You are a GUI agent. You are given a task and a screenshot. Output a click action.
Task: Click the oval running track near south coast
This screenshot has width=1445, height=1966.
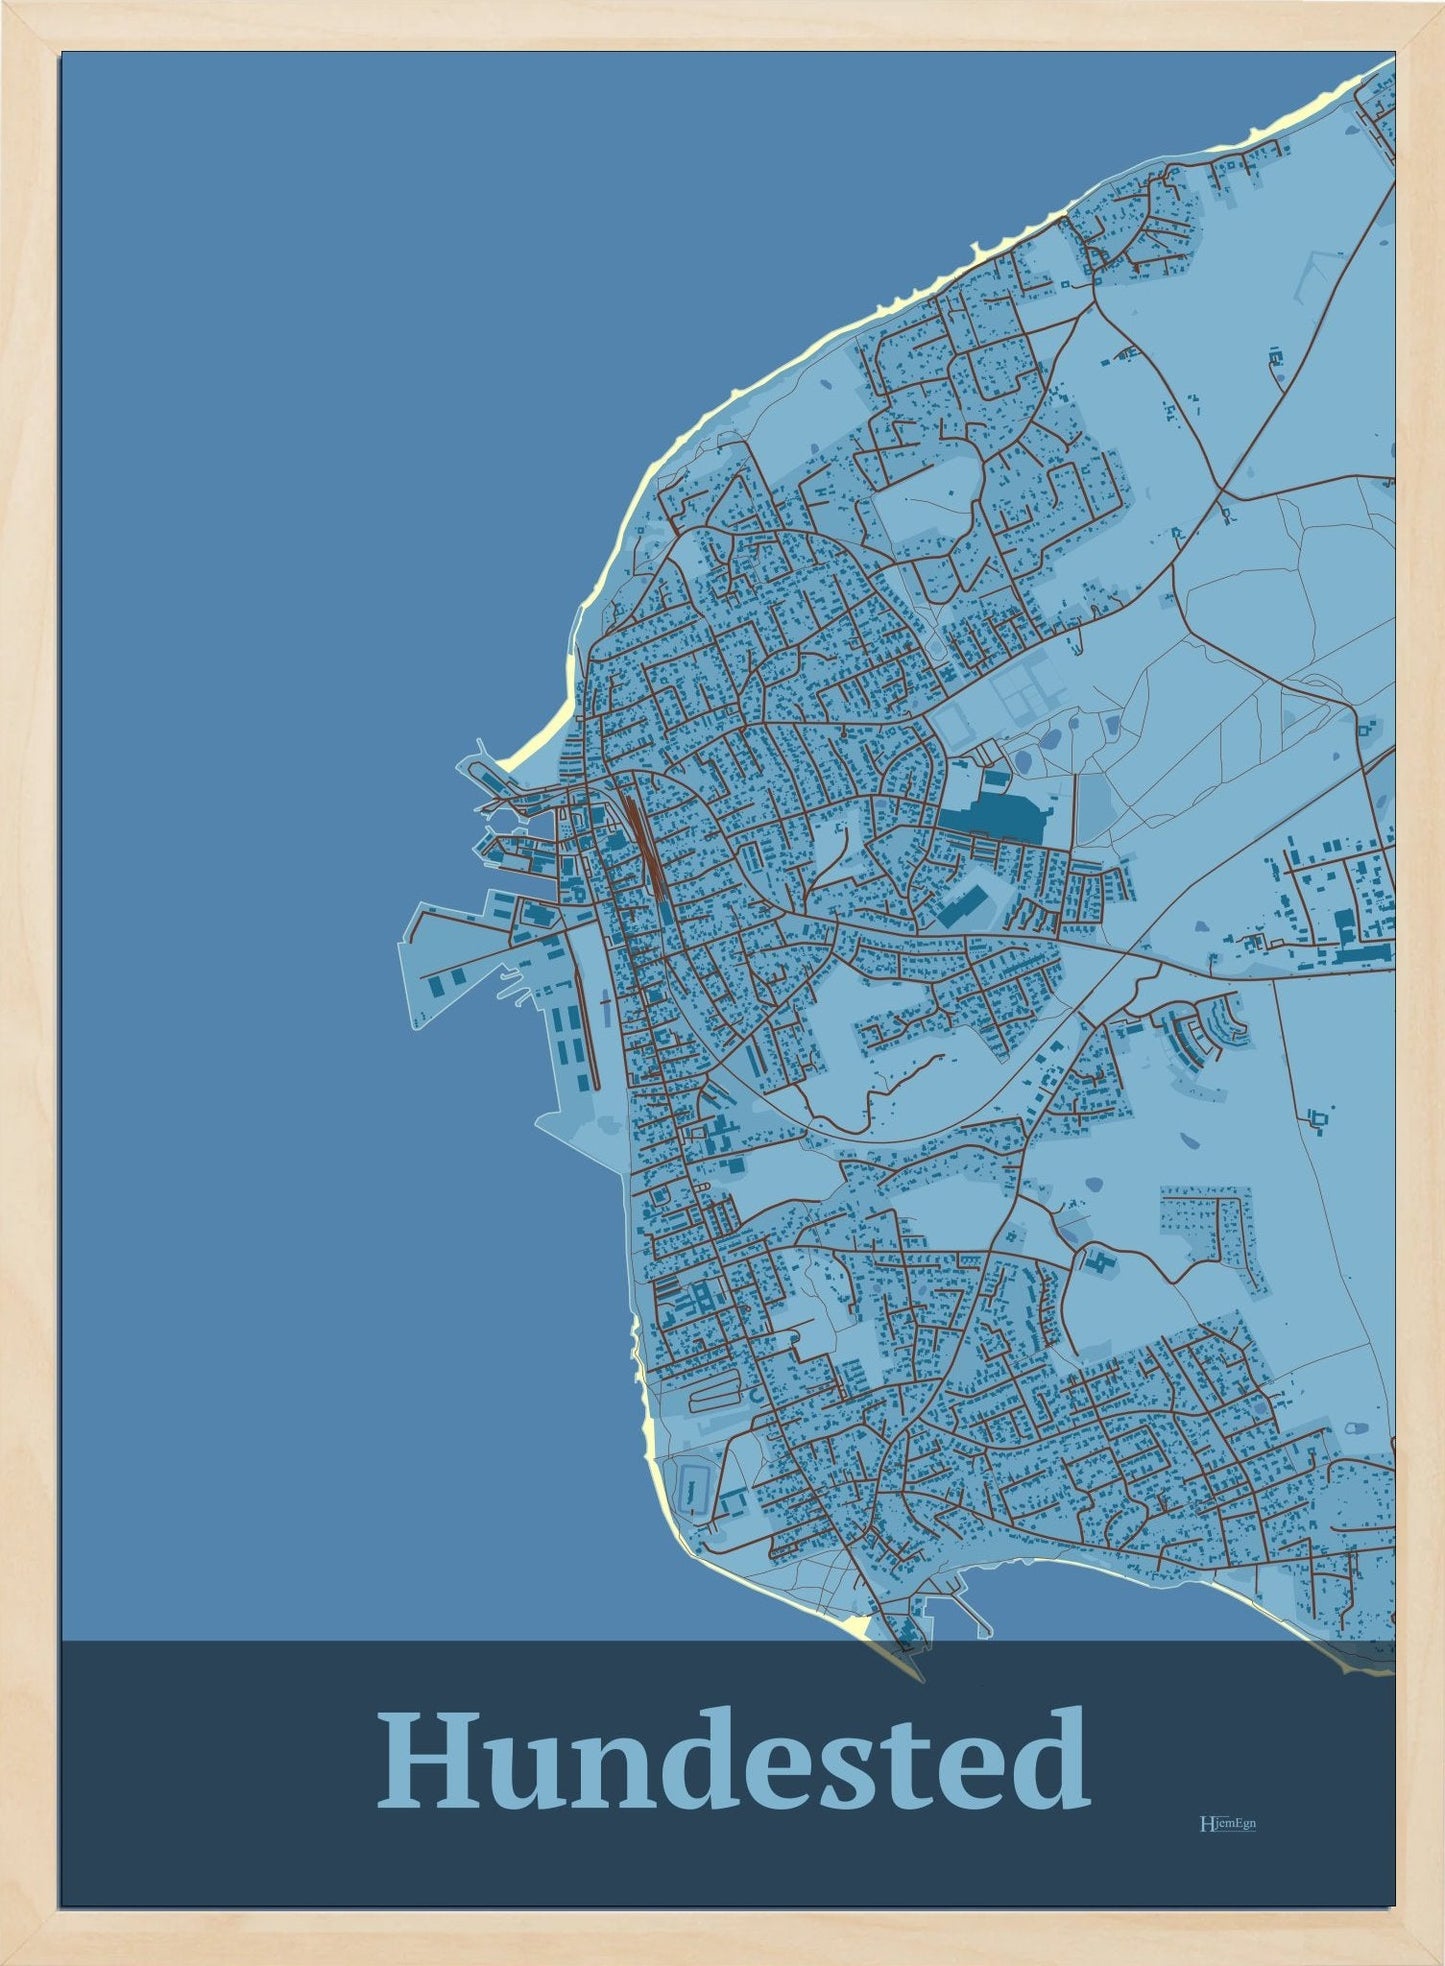(690, 1492)
